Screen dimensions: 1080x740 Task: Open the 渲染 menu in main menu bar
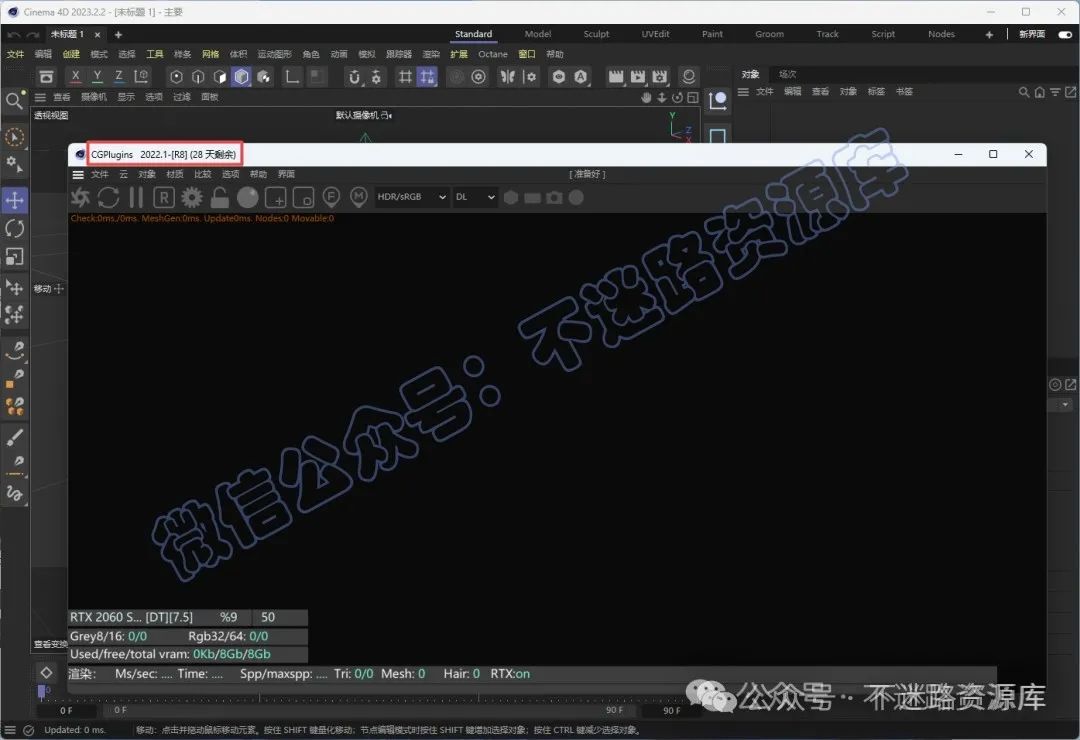[430, 54]
